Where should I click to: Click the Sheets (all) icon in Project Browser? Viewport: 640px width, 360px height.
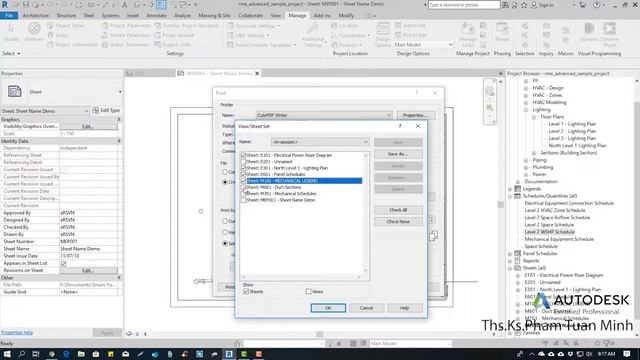[518, 268]
